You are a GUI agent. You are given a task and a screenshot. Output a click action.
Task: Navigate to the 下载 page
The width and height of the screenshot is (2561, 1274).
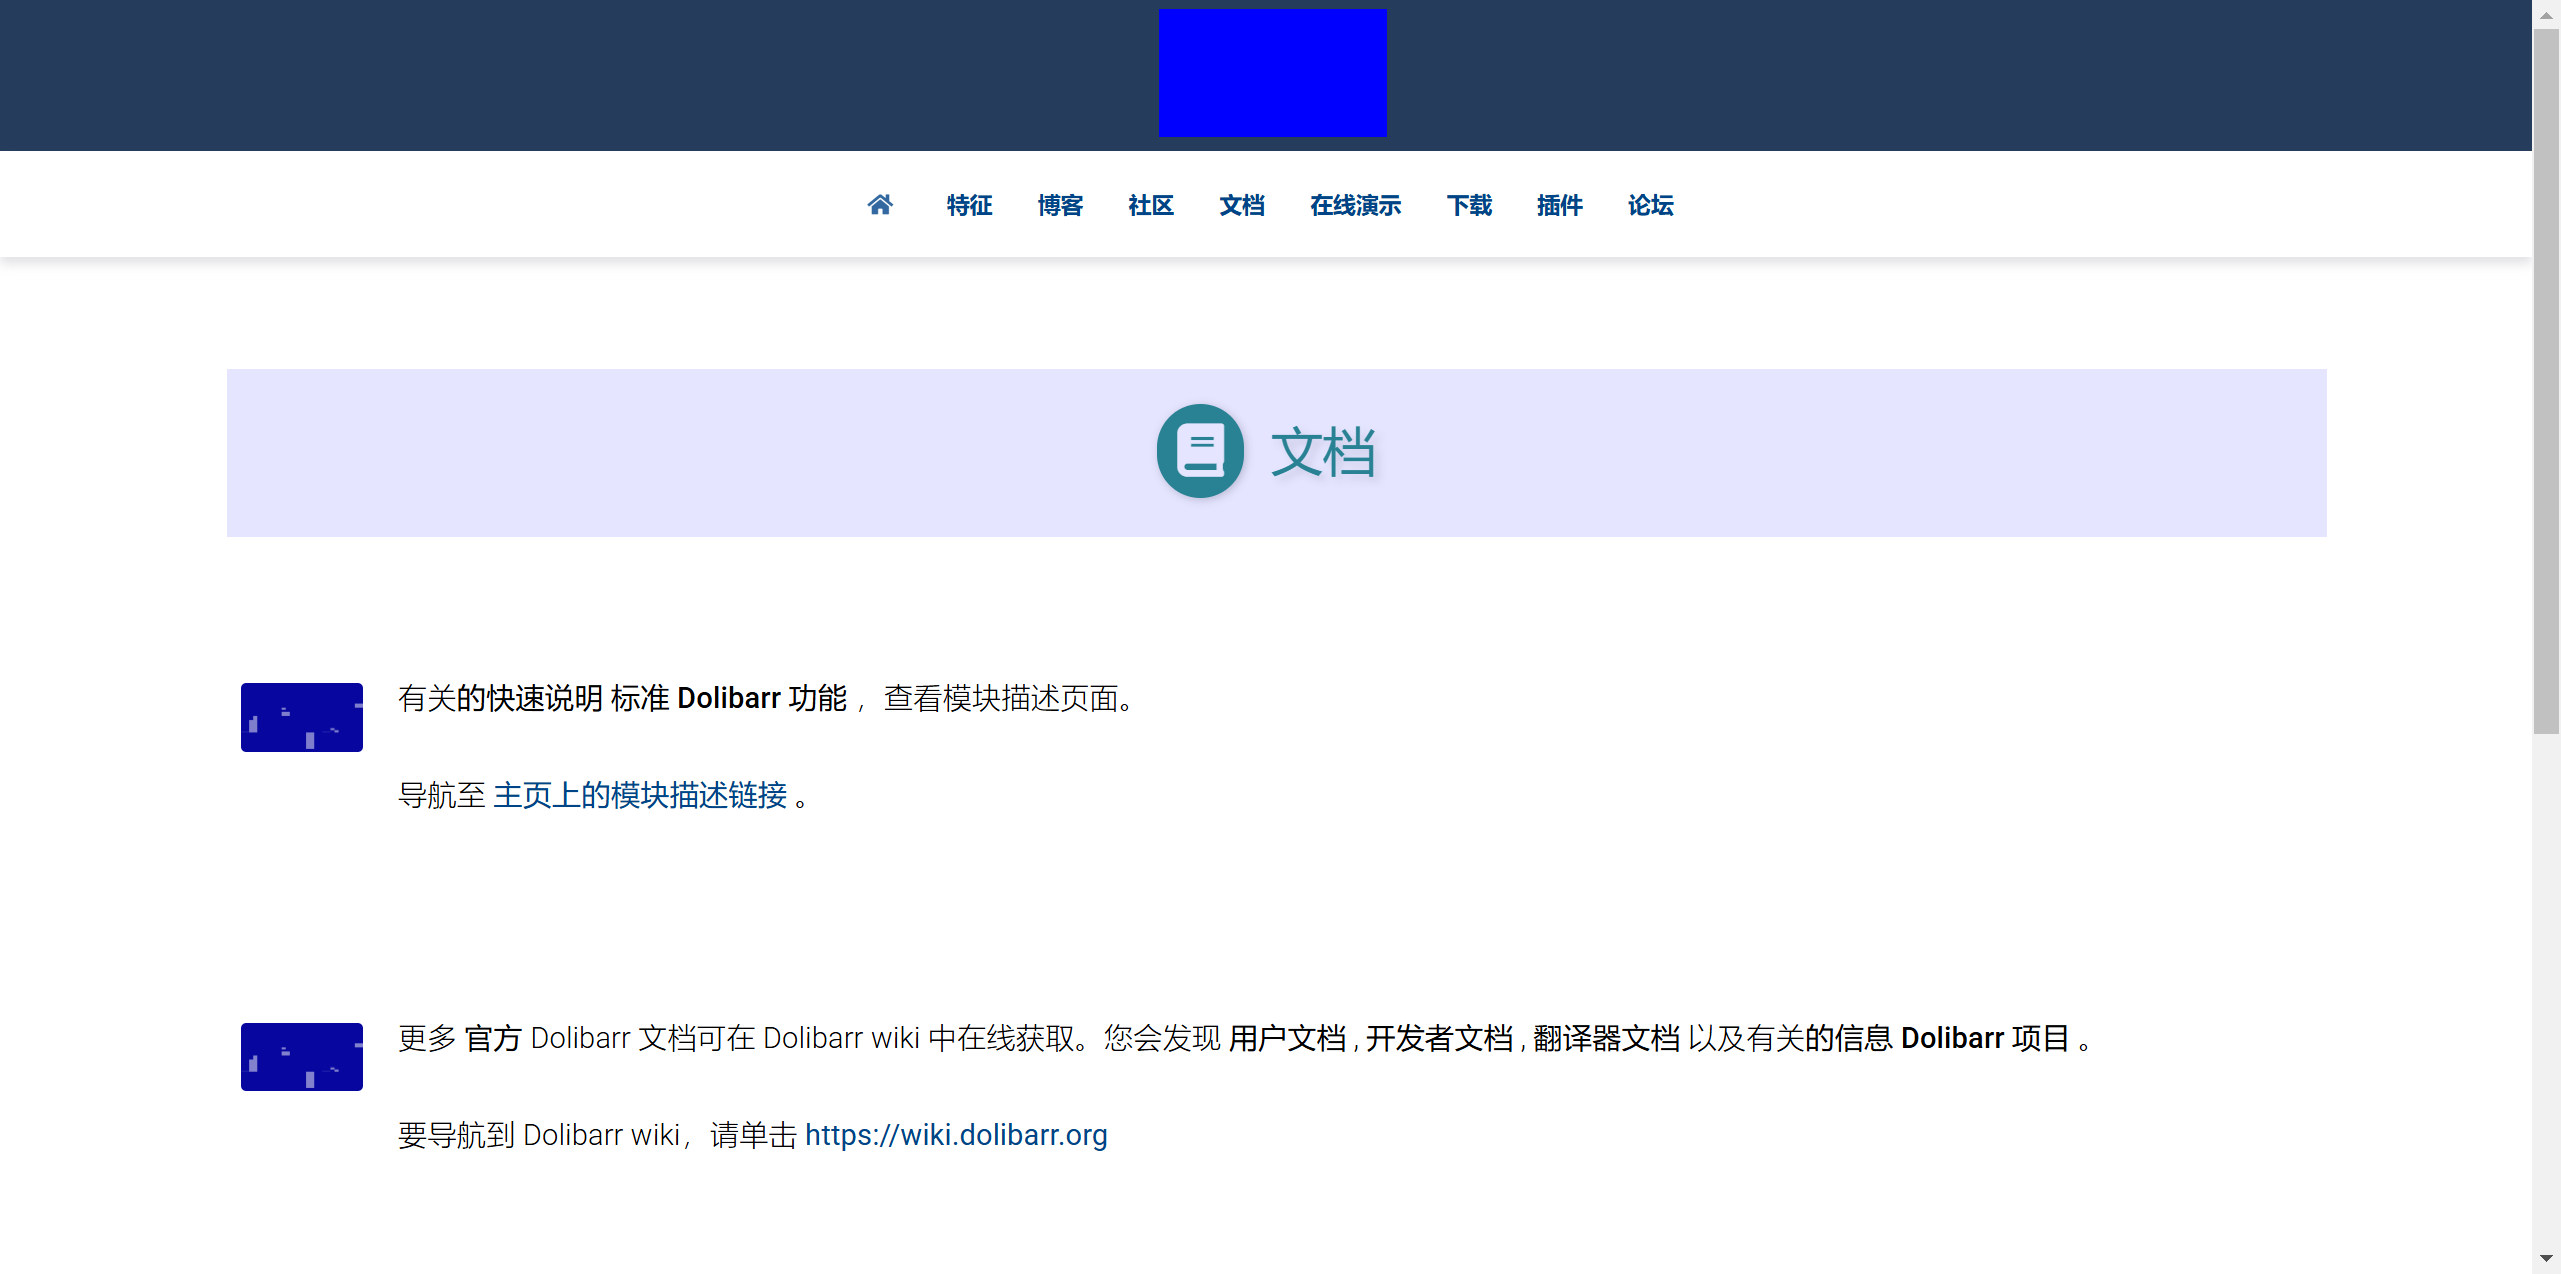1468,205
